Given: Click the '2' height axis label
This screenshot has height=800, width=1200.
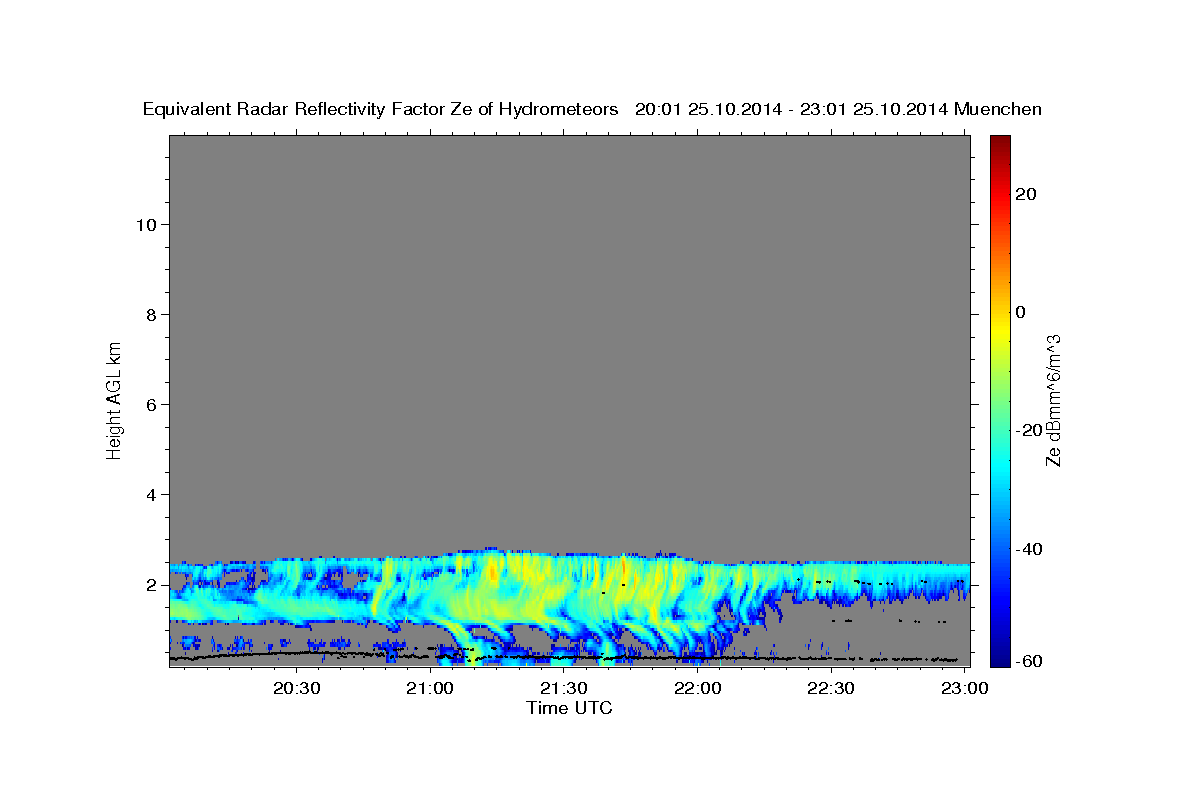Looking at the screenshot, I should point(151,585).
